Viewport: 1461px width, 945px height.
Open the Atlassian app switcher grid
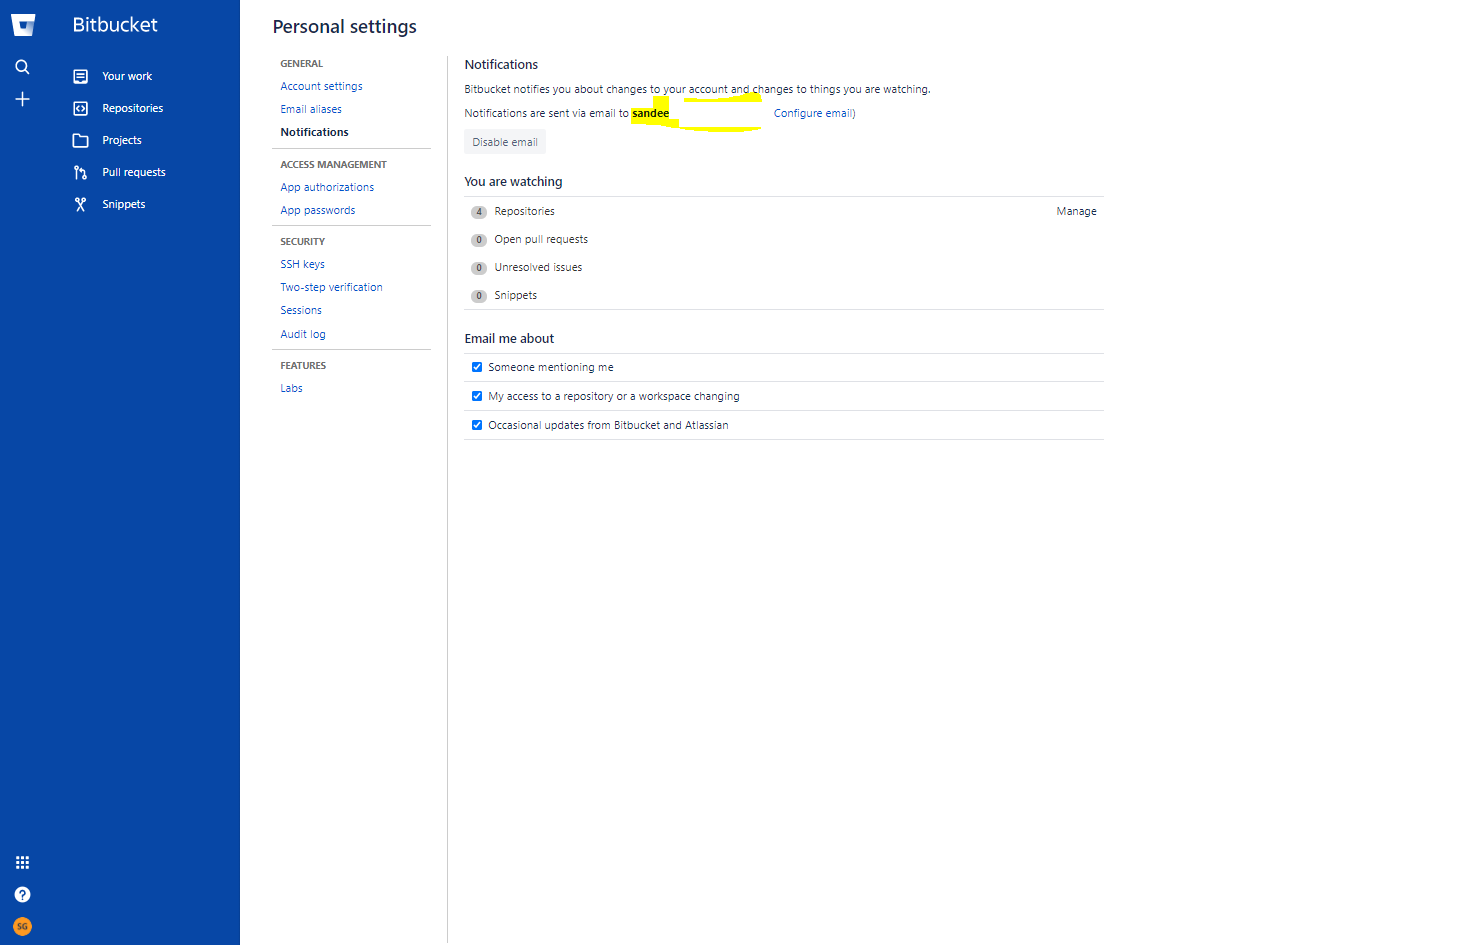pyautogui.click(x=22, y=862)
